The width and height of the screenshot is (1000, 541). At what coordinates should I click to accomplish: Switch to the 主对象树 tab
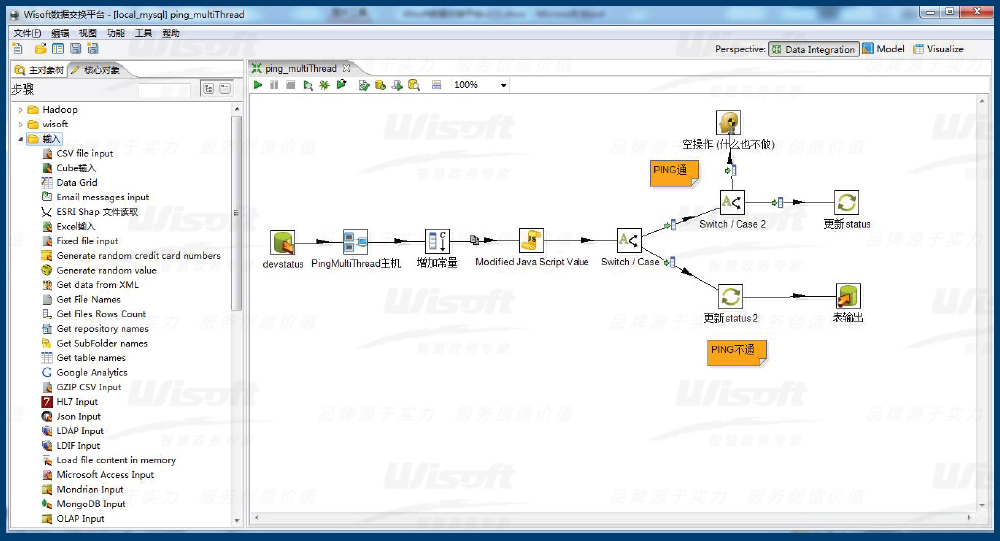coord(39,71)
